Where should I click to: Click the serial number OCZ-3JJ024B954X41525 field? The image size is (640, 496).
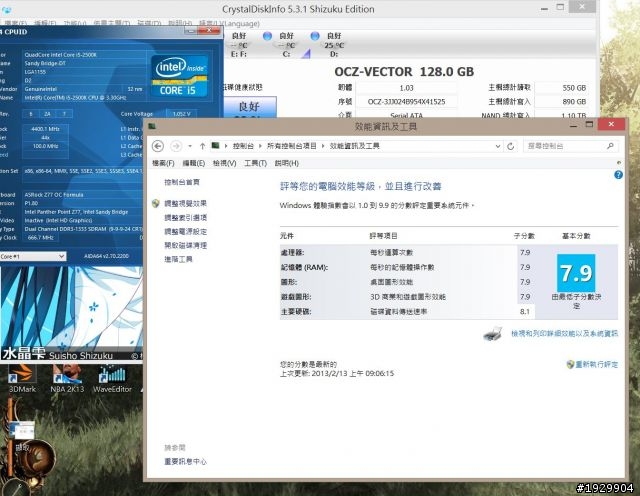tap(407, 102)
